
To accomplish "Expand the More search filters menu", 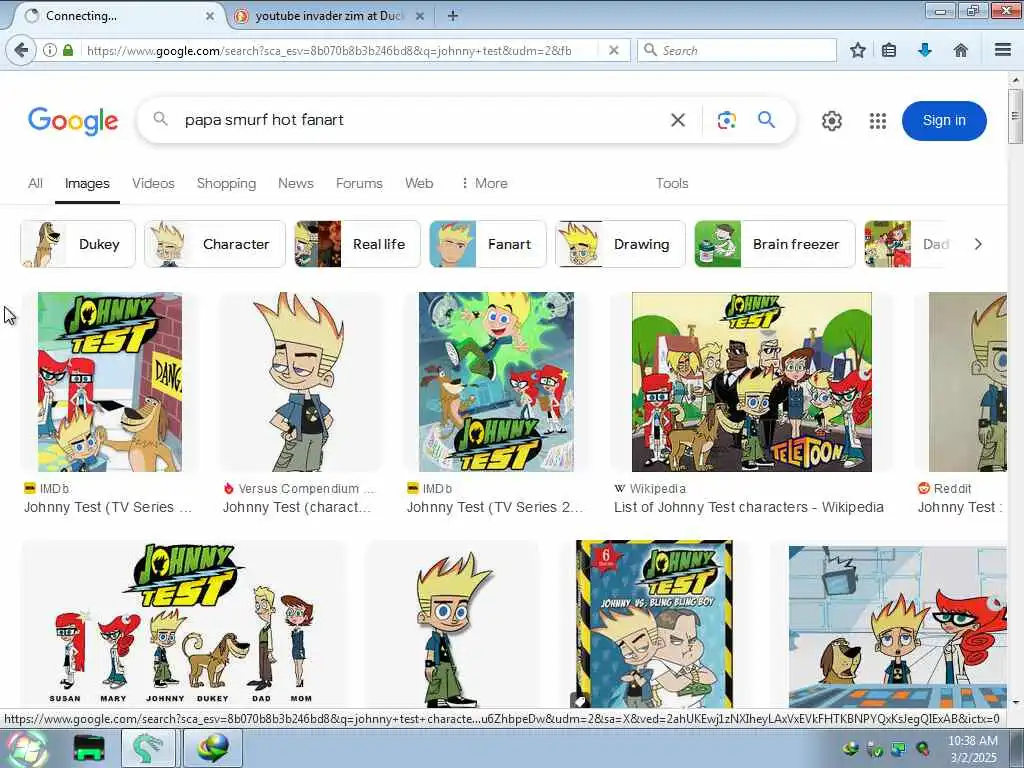I will [x=484, y=184].
